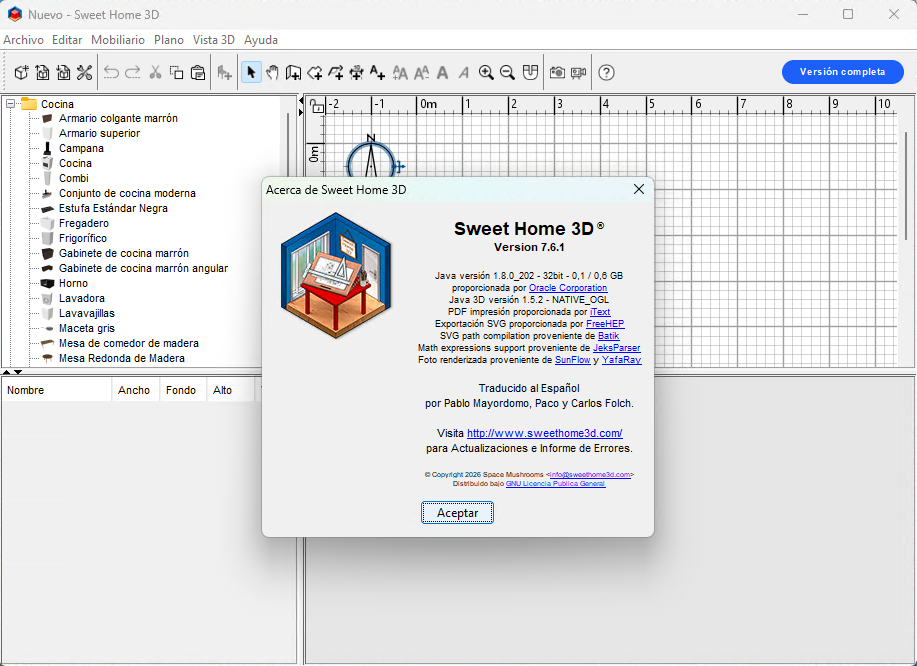The width and height of the screenshot is (917, 666).
Task: Create a video with the camcorder icon
Action: [578, 73]
